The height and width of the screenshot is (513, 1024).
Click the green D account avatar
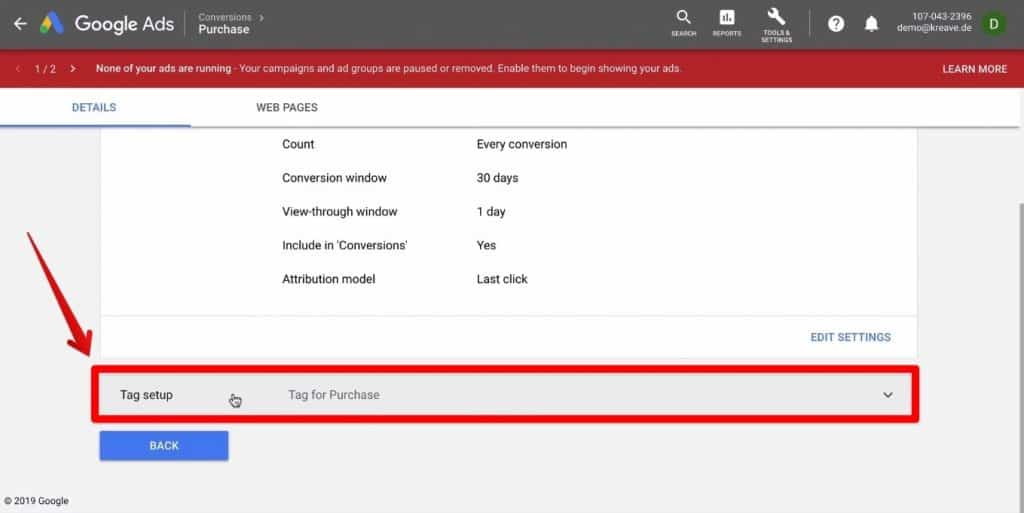993,23
